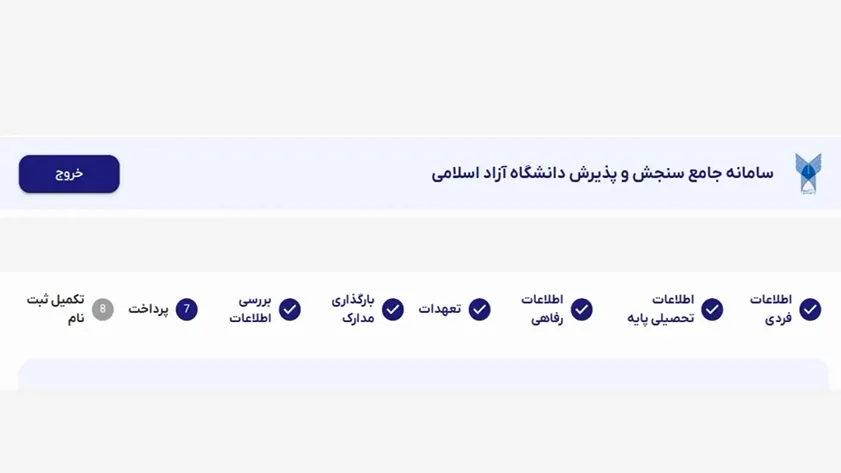This screenshot has width=841, height=473.
Task: Click checkmark icon beside اطلاعات رفاهی
Action: click(x=581, y=310)
